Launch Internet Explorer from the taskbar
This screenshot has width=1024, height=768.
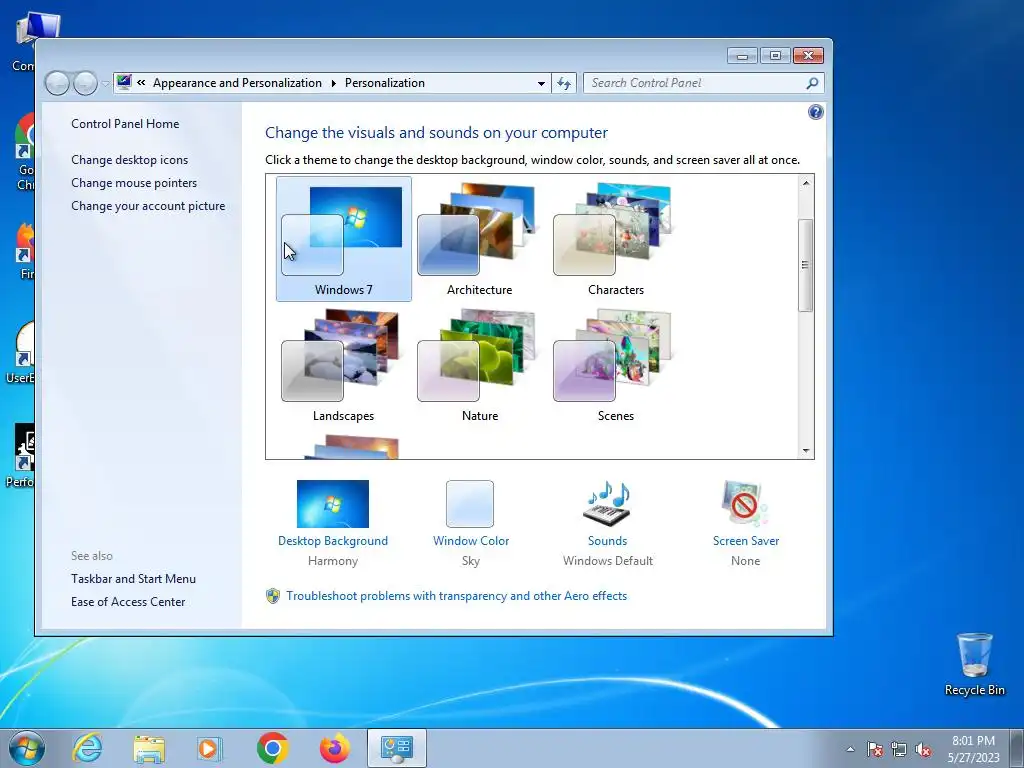click(x=88, y=748)
